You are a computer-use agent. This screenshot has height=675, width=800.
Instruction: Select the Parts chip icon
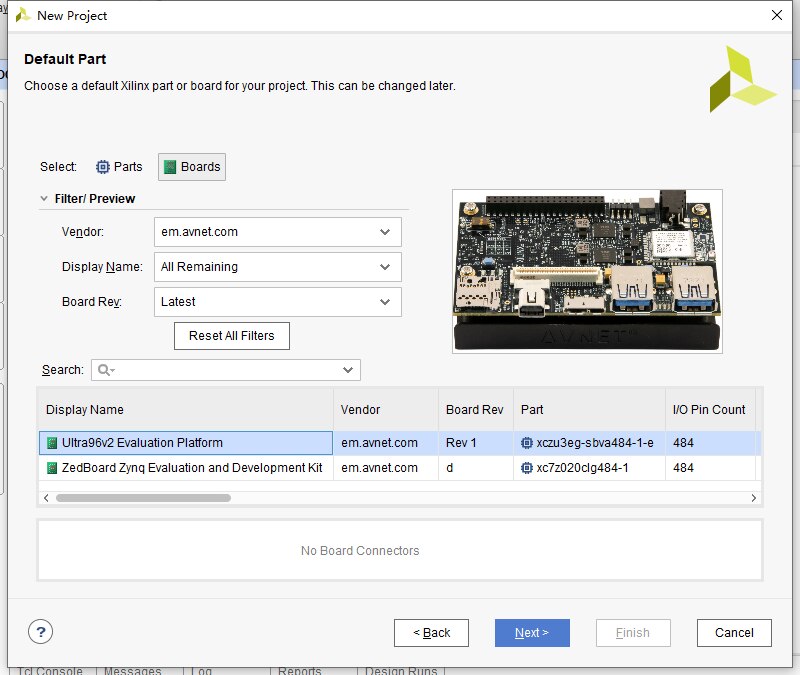click(x=103, y=167)
